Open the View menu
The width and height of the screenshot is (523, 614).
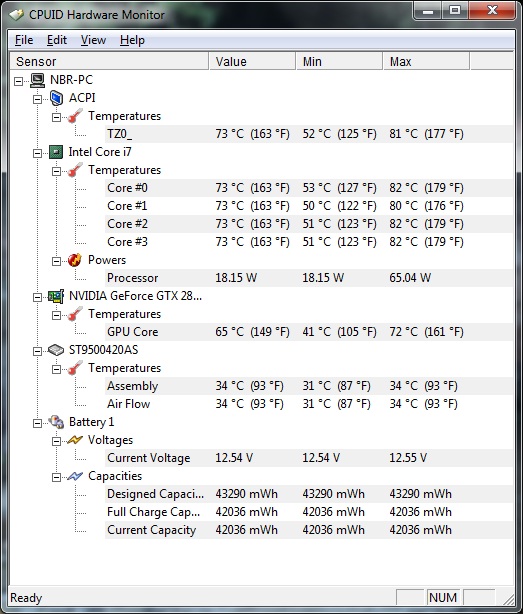93,40
